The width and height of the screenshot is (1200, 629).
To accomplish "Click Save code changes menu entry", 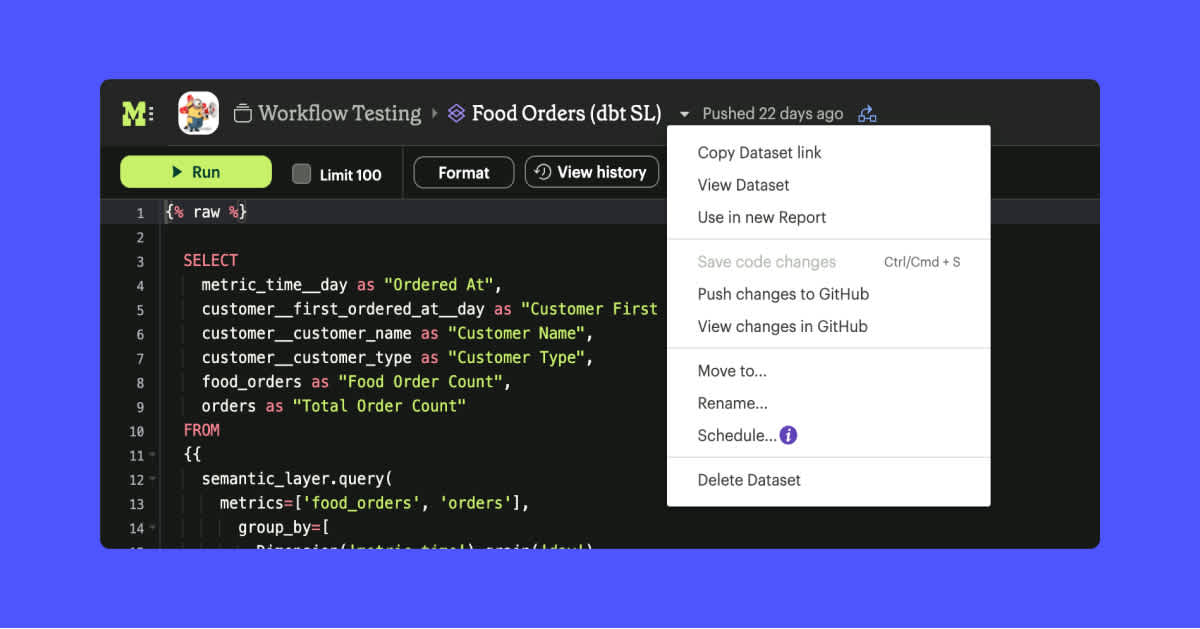I will 767,262.
